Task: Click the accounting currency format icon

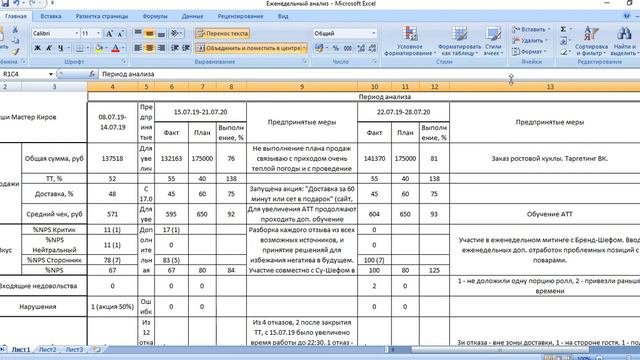Action: (319, 48)
